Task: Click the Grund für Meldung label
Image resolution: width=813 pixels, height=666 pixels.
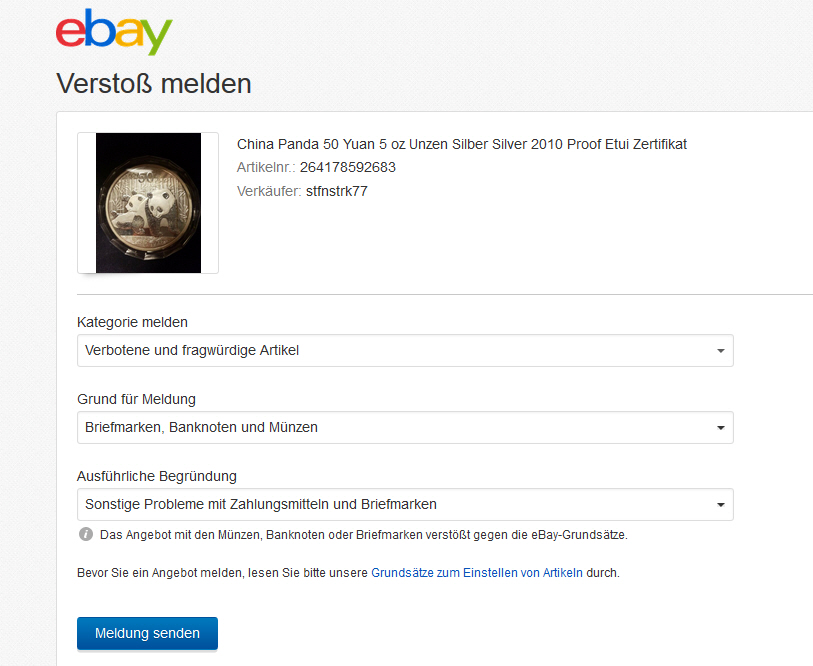Action: tap(136, 399)
